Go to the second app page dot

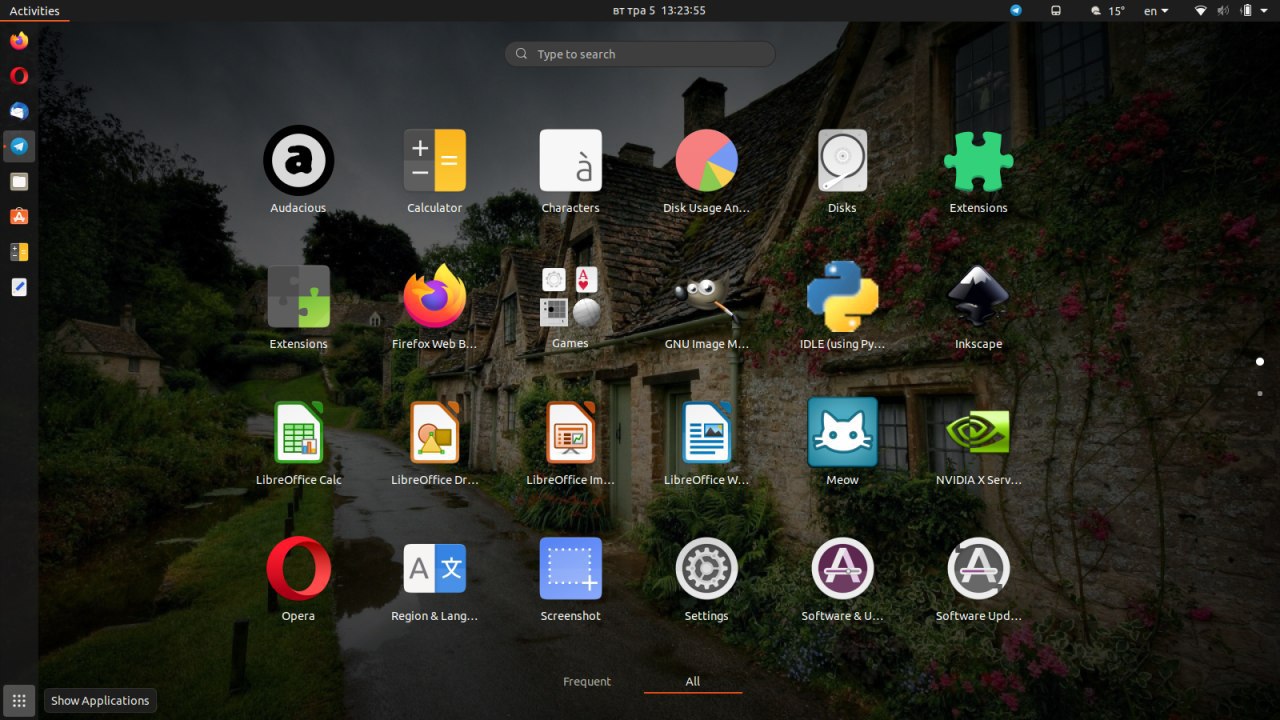pyautogui.click(x=1260, y=393)
